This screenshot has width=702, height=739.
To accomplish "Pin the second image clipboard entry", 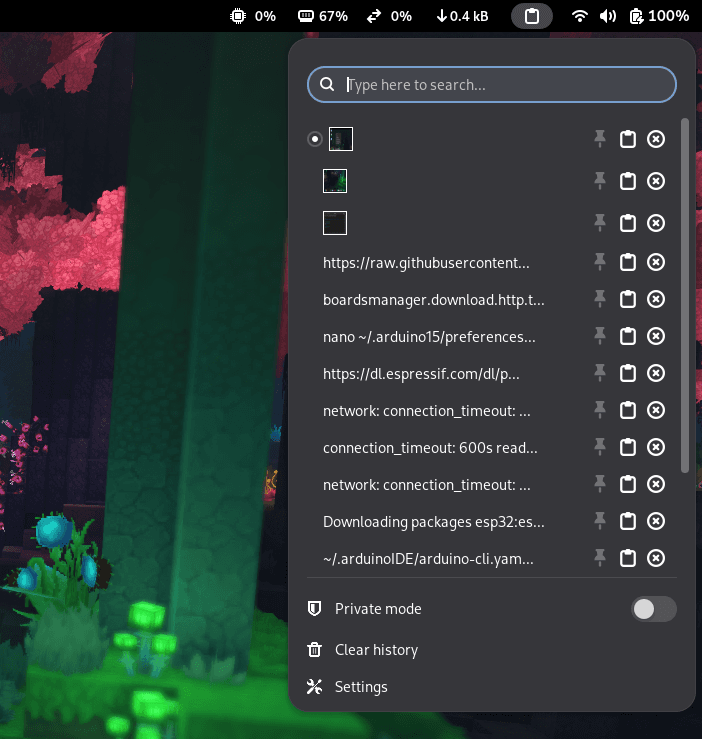I will pyautogui.click(x=600, y=181).
